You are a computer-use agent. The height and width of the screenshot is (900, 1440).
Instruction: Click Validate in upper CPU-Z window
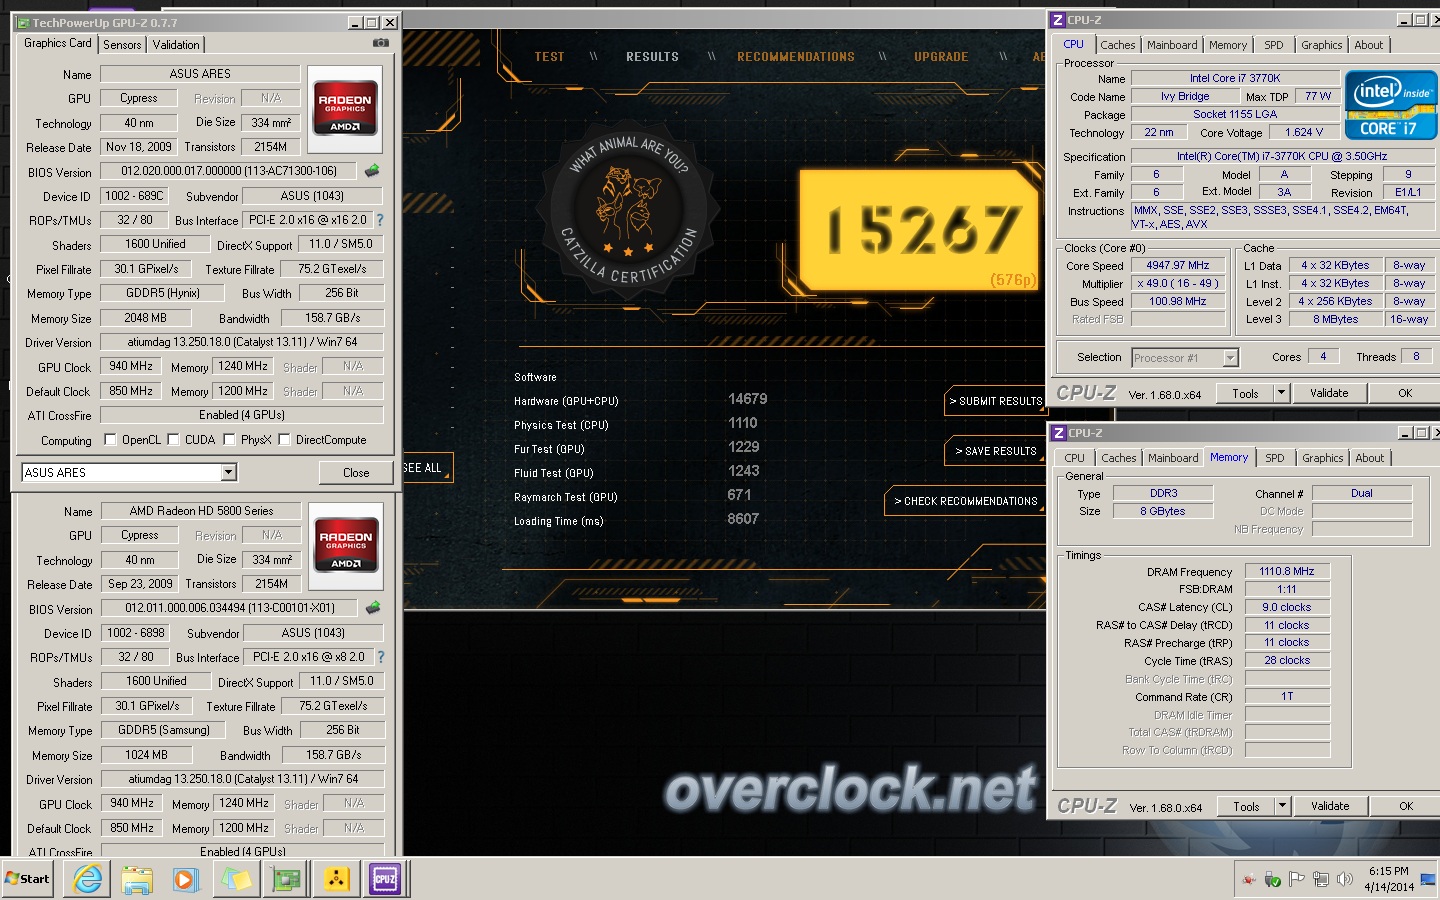coord(1329,393)
